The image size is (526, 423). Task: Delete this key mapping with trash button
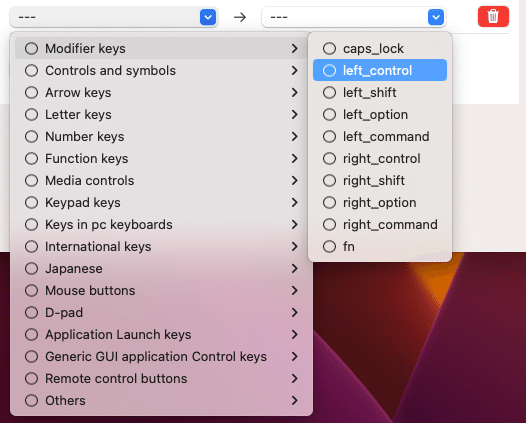pyautogui.click(x=493, y=16)
